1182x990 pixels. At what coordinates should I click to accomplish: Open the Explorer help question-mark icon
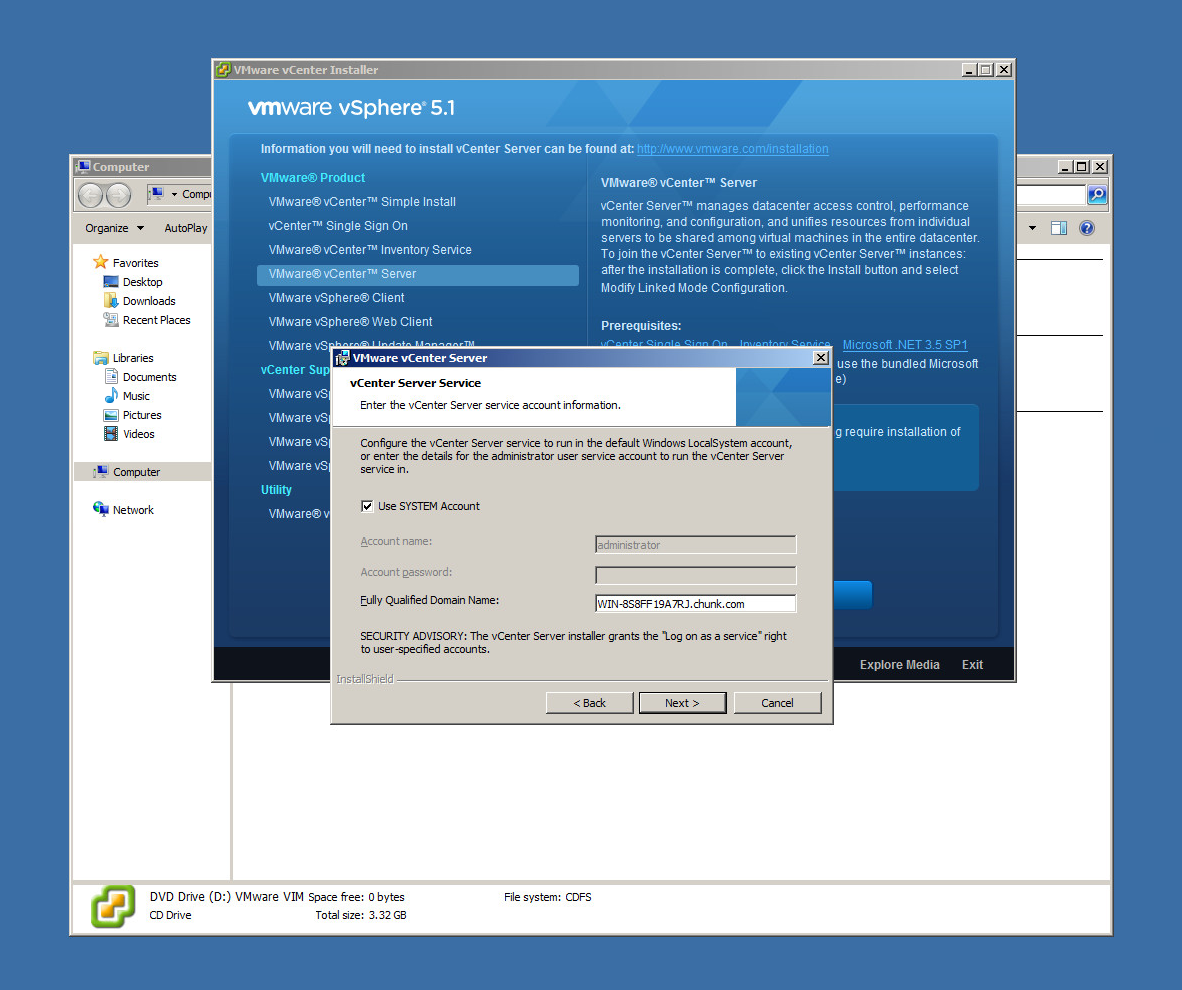coord(1087,228)
